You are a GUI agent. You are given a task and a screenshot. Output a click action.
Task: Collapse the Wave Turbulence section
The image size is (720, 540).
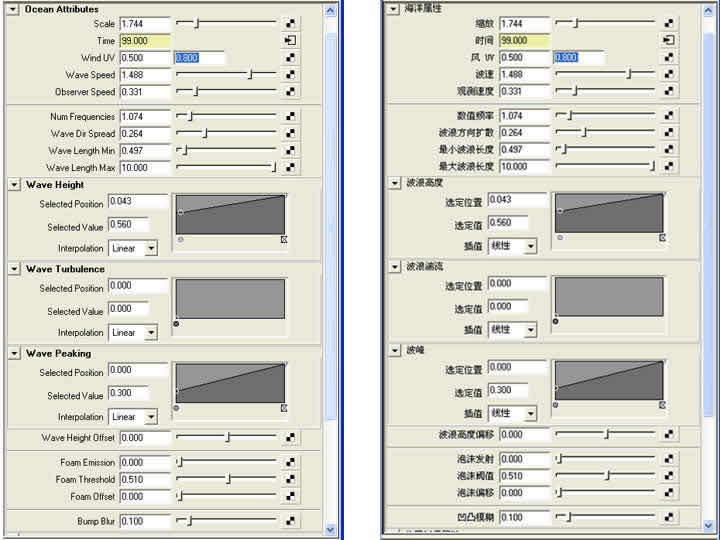click(x=14, y=269)
